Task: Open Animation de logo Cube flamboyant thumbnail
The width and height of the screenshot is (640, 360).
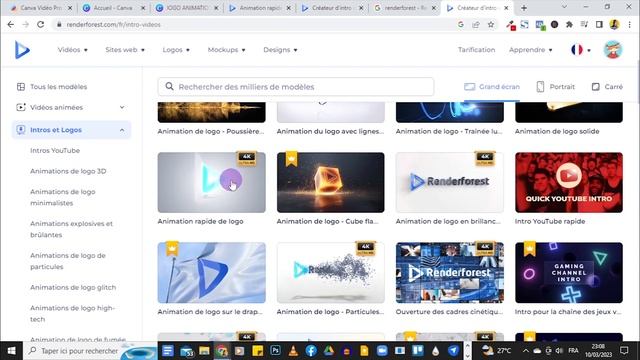Action: [x=331, y=182]
